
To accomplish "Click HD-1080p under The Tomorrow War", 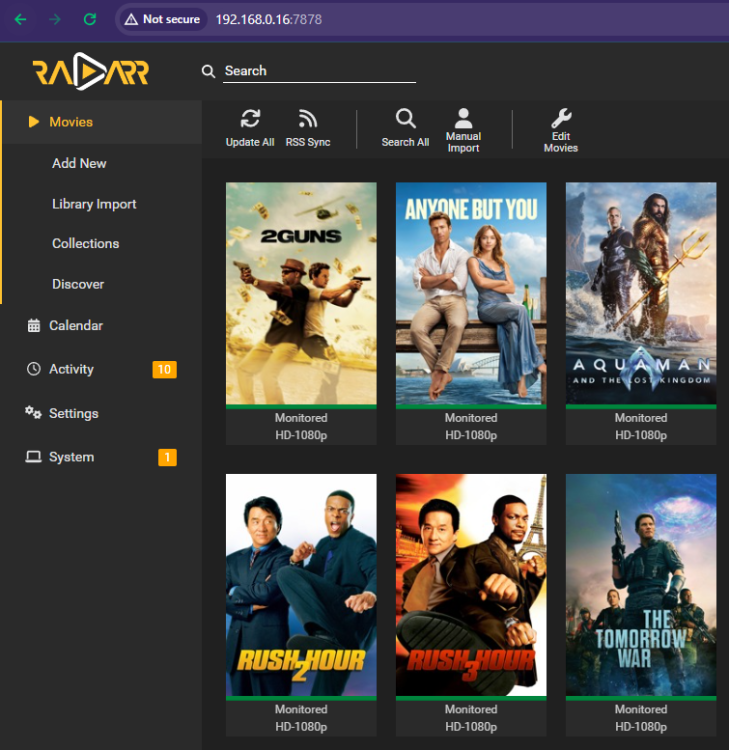I will [x=641, y=727].
